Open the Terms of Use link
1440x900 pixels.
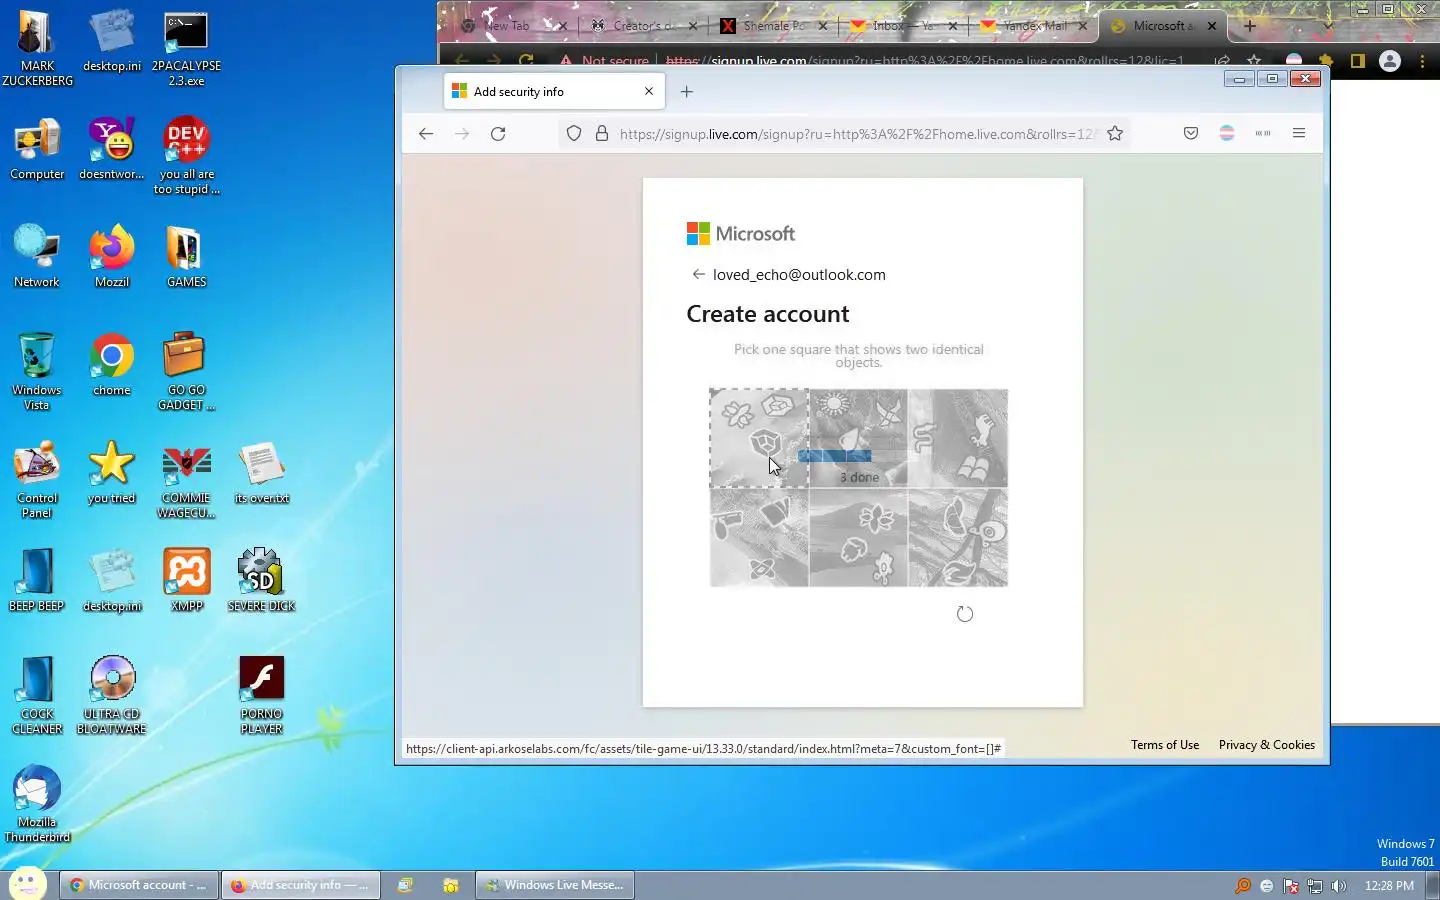[x=1165, y=745]
